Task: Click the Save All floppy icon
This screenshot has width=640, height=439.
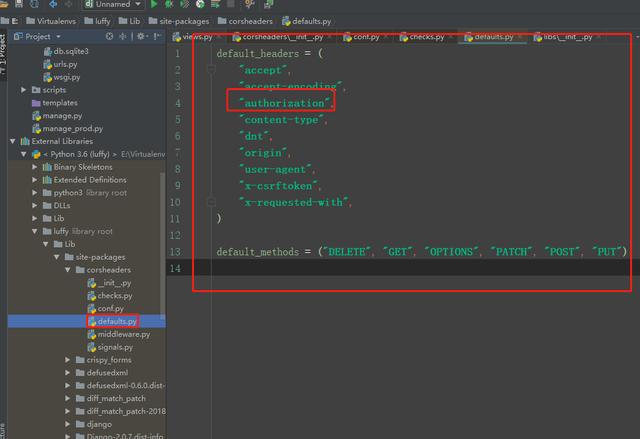Action: click(19, 4)
